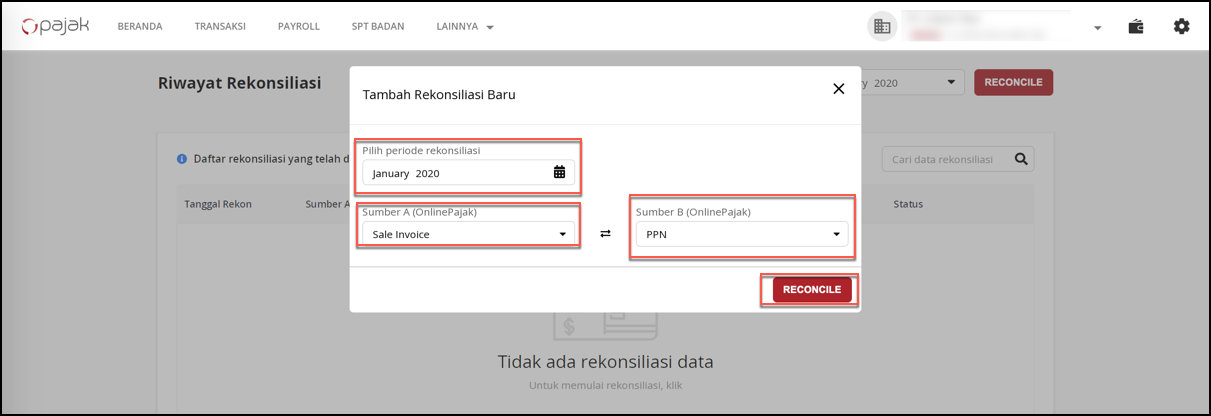The height and width of the screenshot is (416, 1211).
Task: Go to the TRANSAKSI menu
Action: (220, 27)
